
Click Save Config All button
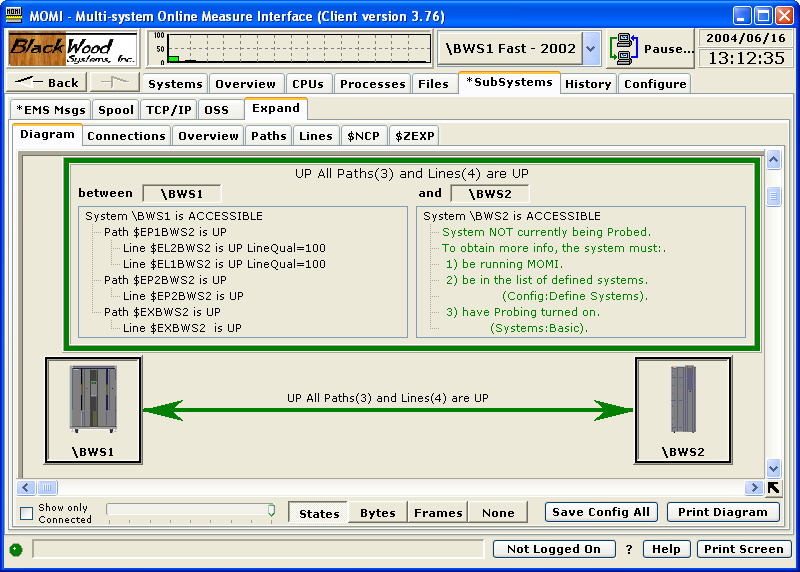601,512
